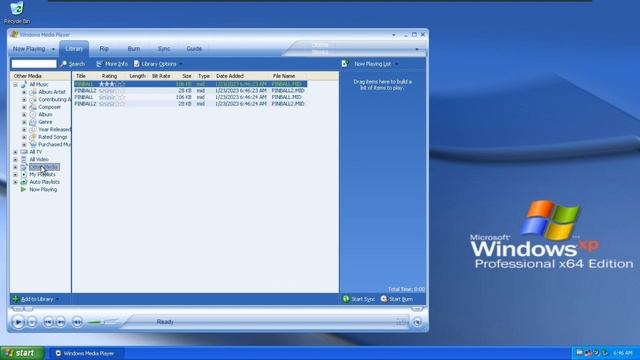Image resolution: width=640 pixels, height=360 pixels.
Task: Sort by Size column header
Action: [187, 76]
